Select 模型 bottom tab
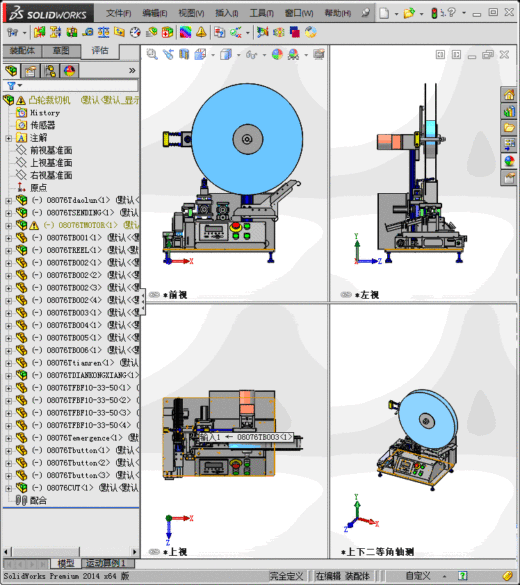520x585 pixels. coord(66,563)
